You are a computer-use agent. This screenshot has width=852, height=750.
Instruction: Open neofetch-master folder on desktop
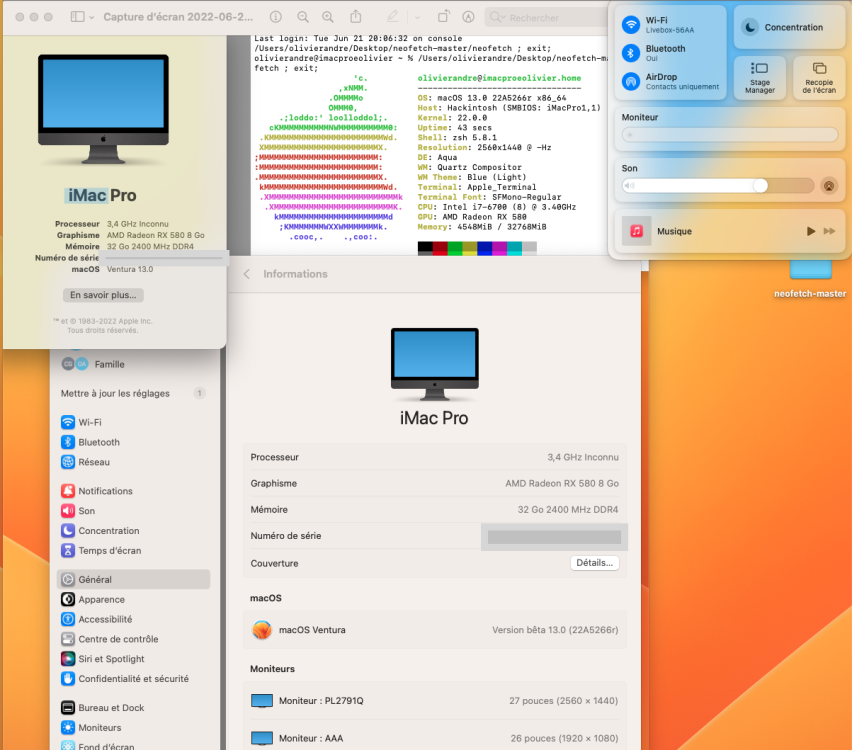(x=810, y=280)
